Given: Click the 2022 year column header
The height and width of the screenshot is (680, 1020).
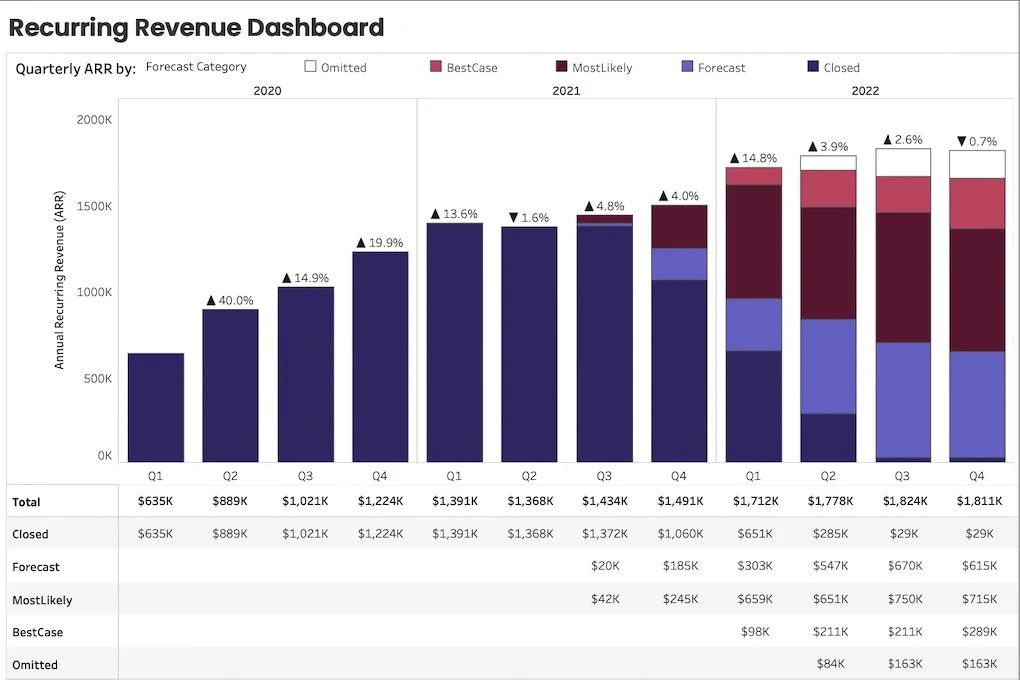Looking at the screenshot, I should tap(865, 90).
